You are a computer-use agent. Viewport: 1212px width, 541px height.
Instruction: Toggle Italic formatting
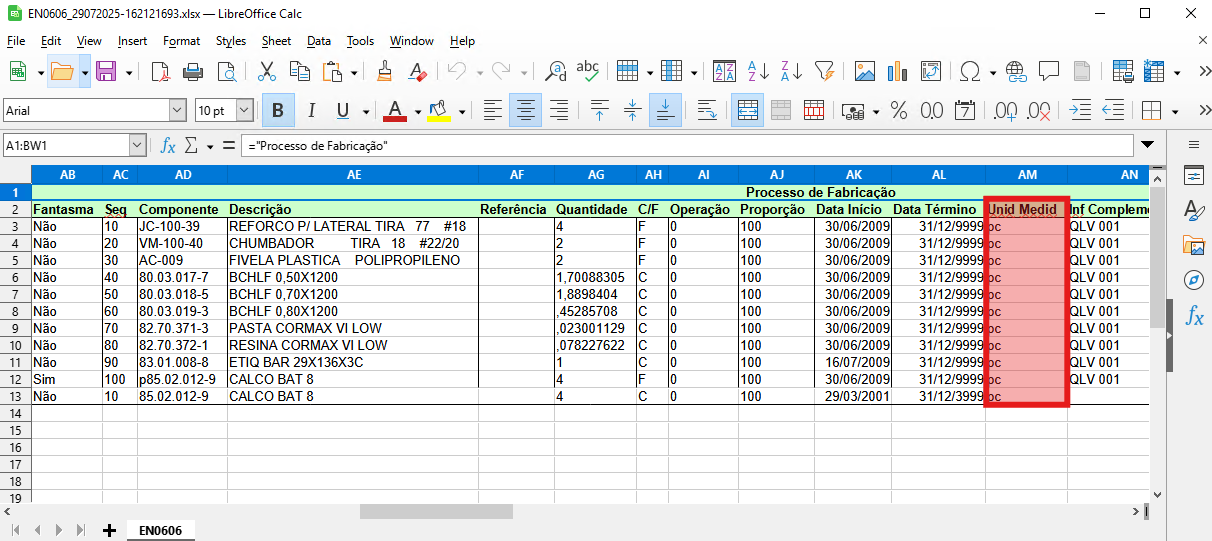pyautogui.click(x=311, y=110)
